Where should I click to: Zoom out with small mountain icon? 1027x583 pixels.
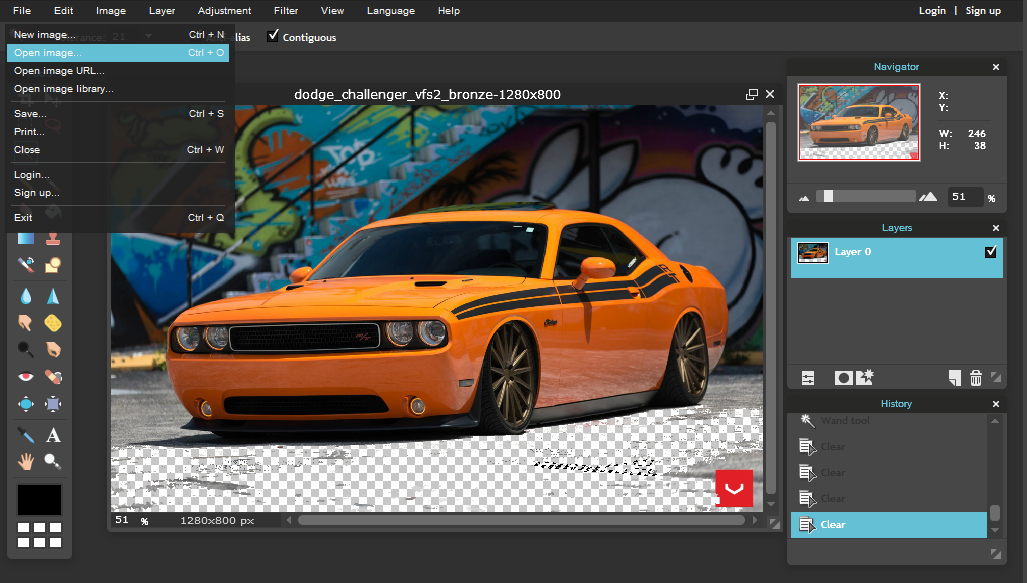point(804,198)
